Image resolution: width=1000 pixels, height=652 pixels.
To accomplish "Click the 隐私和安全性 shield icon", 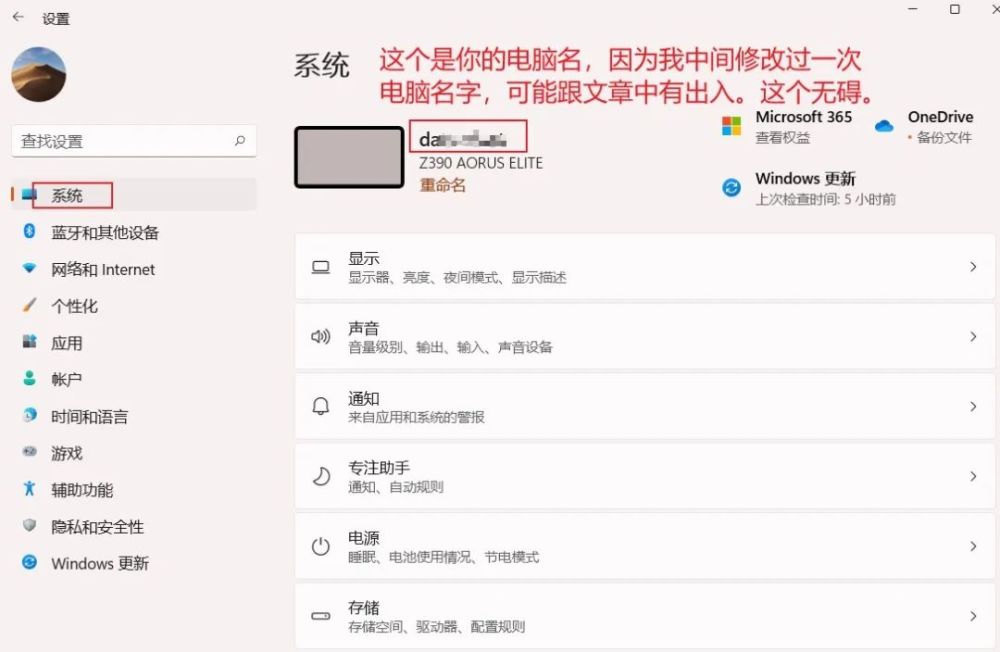I will [29, 525].
